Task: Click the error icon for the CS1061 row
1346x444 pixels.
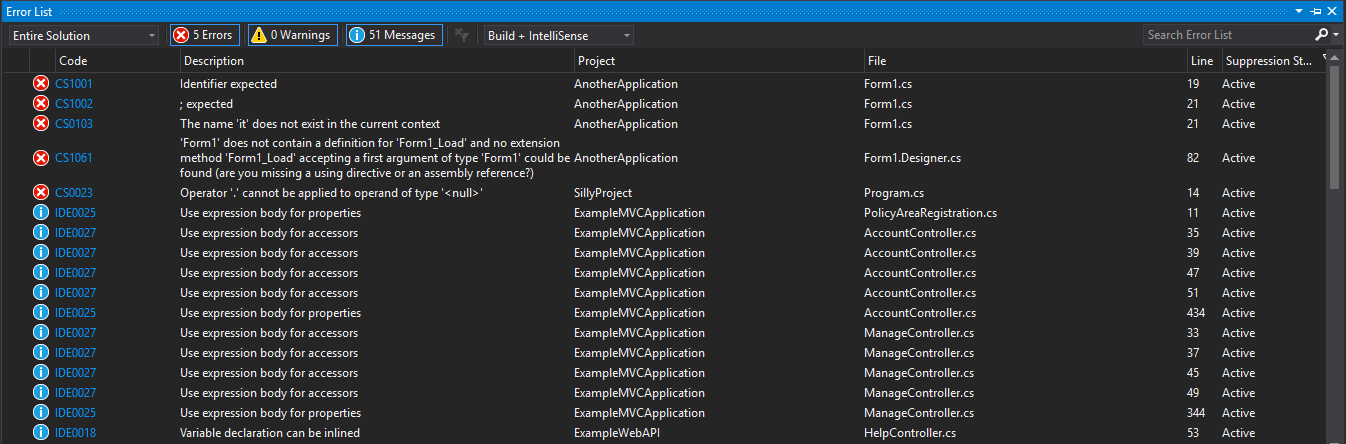Action: [x=41, y=158]
